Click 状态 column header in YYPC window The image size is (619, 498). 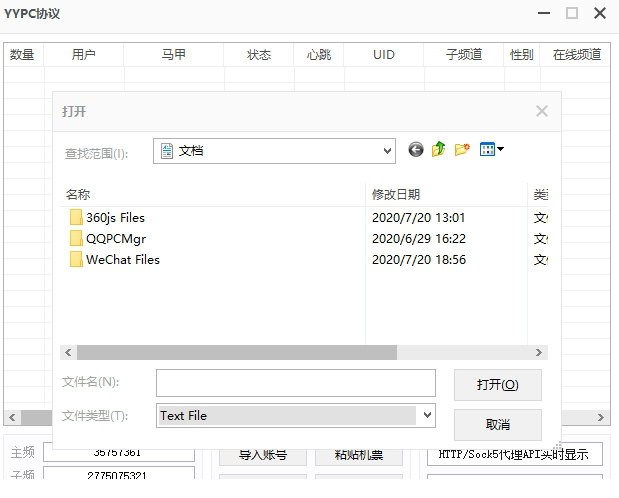259,54
